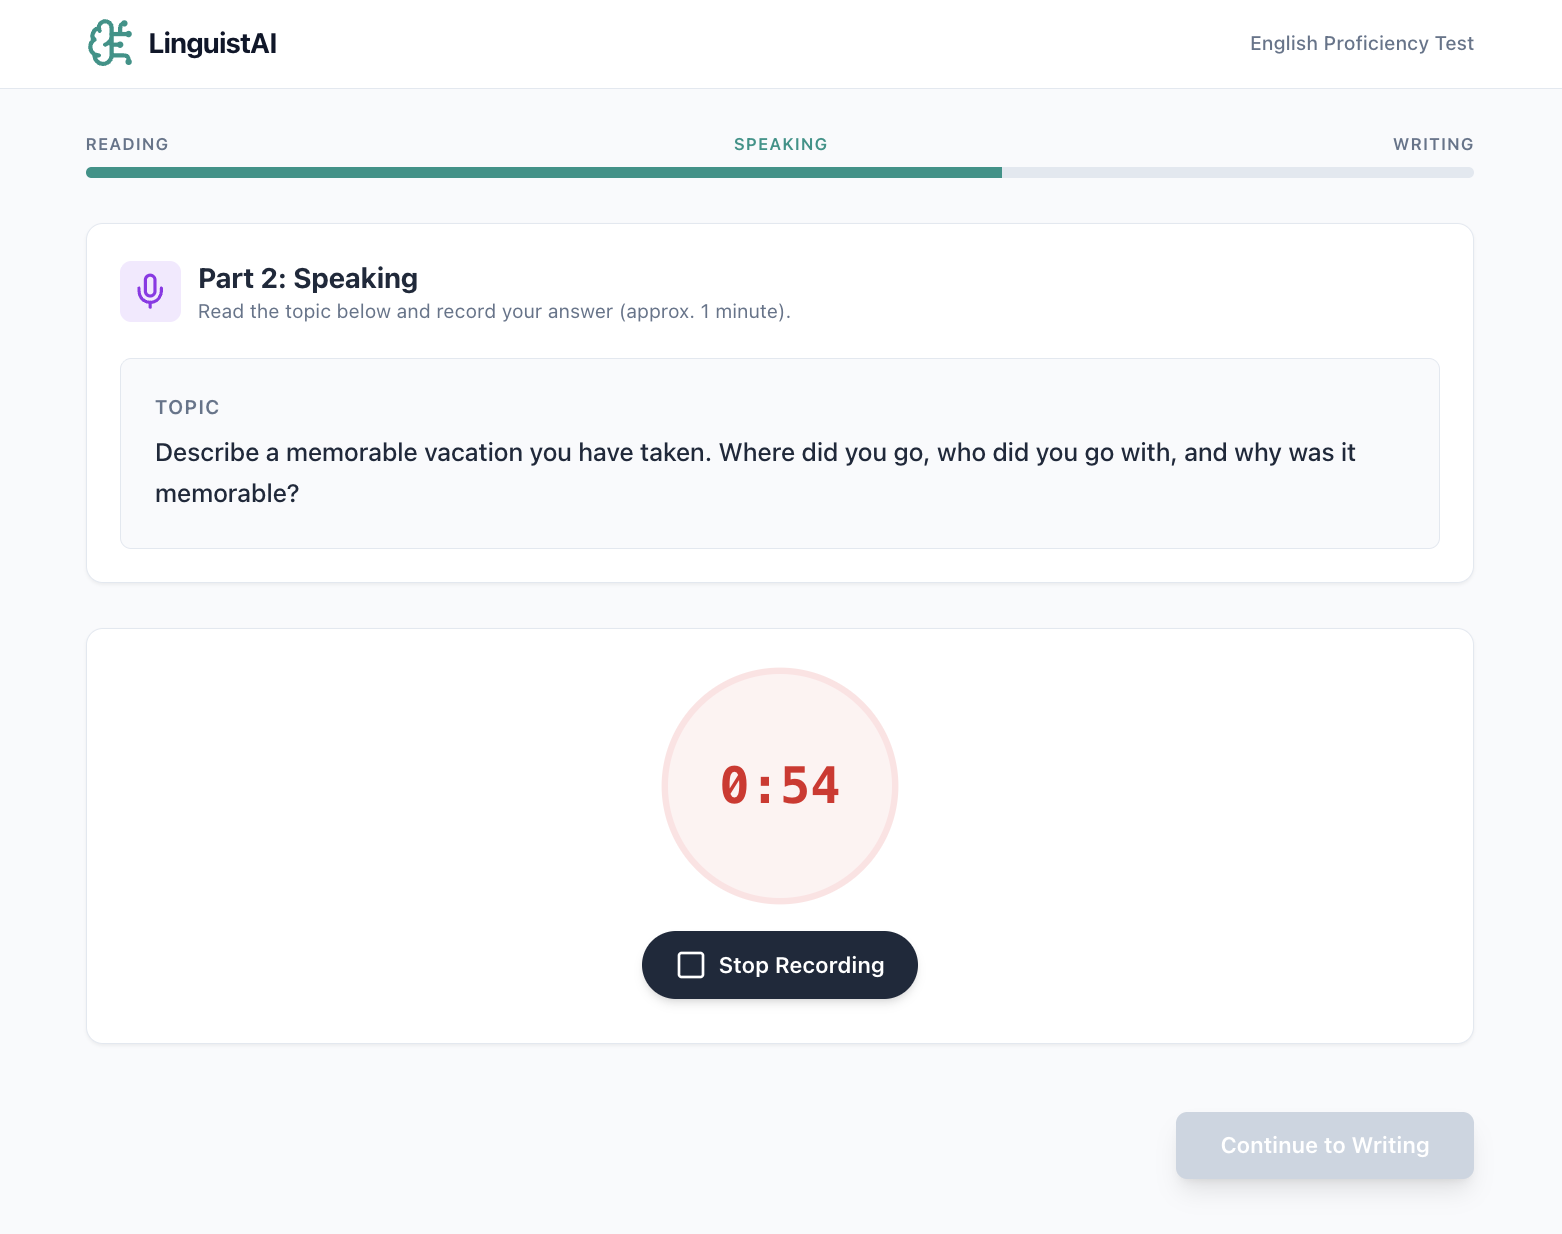Click the word memorable? ending the topic
Viewport: 1562px width, 1234px height.
coord(227,494)
